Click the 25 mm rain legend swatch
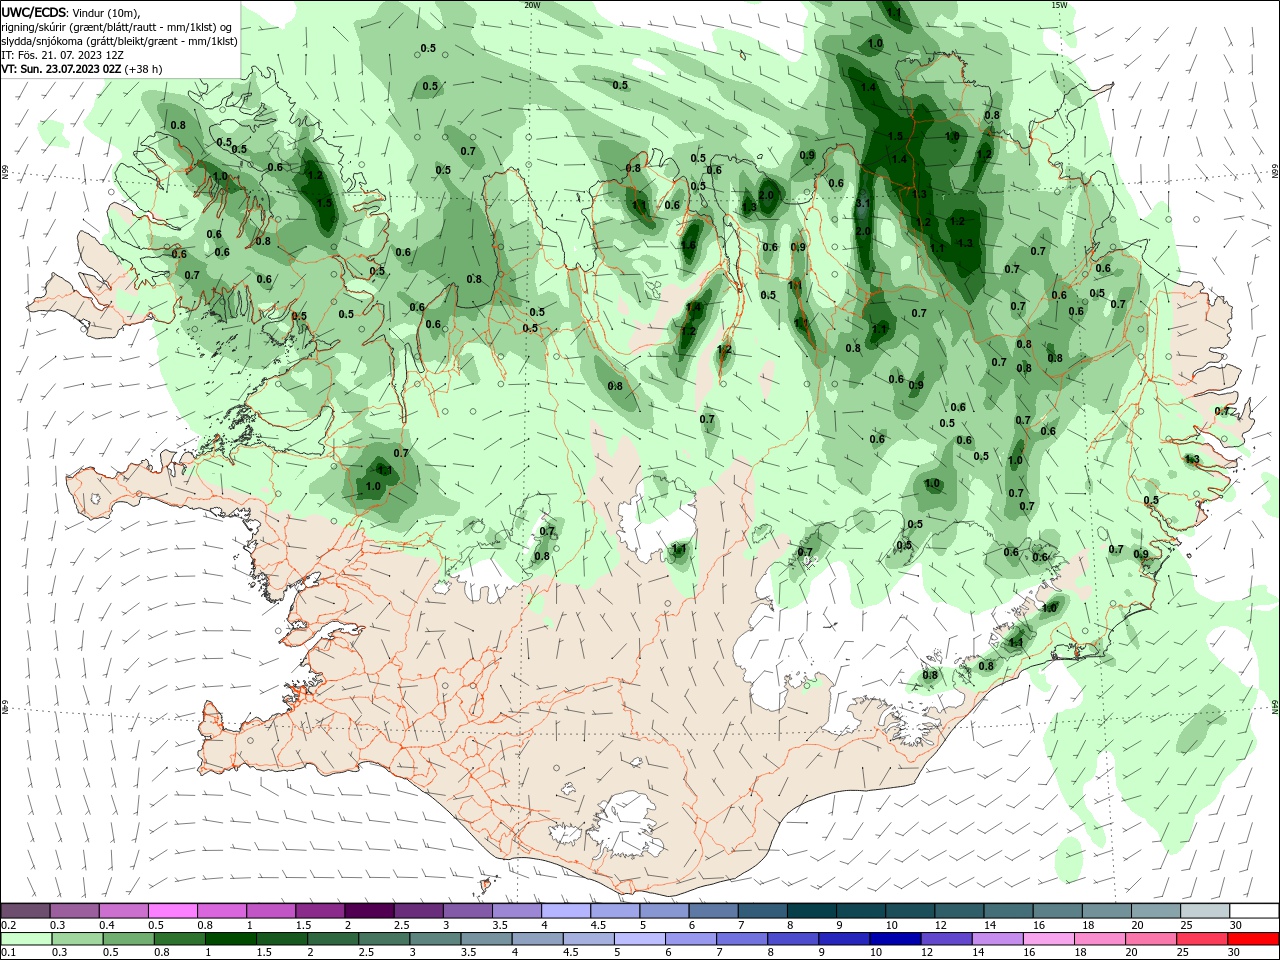Viewport: 1280px width, 960px height. [x=1201, y=939]
